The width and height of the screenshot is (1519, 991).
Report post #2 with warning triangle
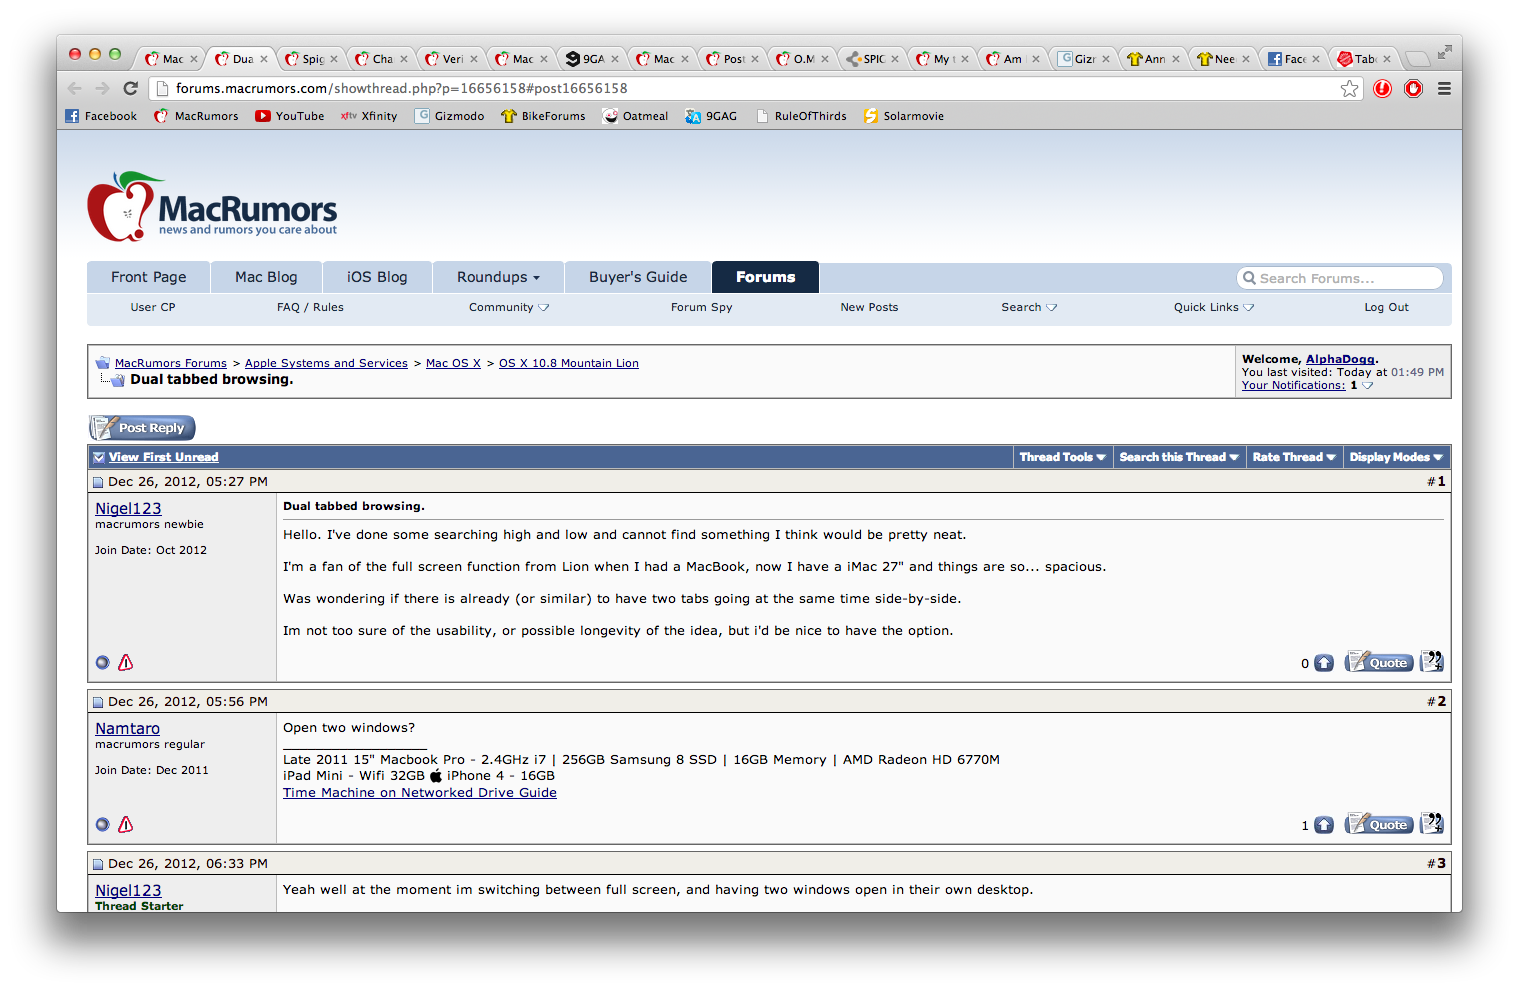coord(125,824)
